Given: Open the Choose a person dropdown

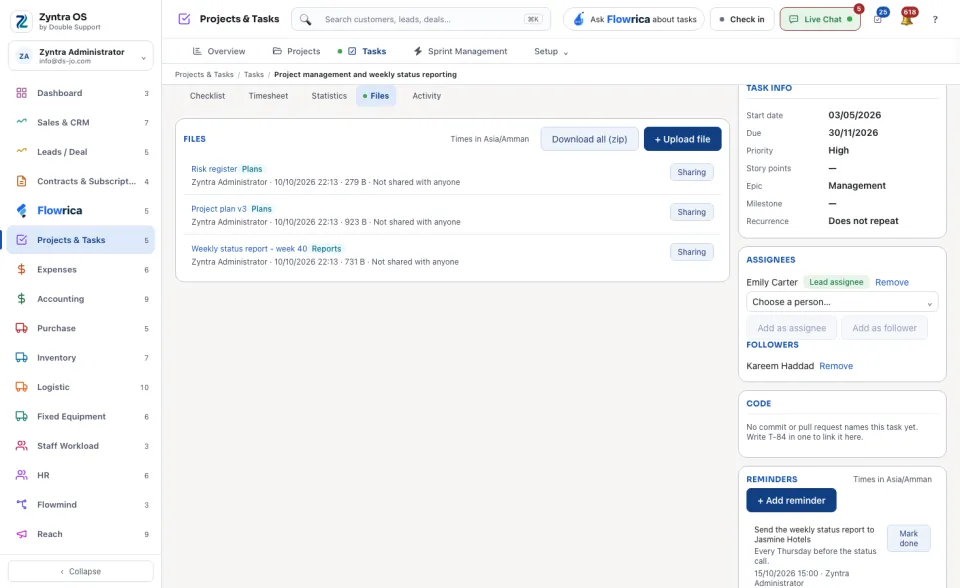Looking at the screenshot, I should coord(842,302).
